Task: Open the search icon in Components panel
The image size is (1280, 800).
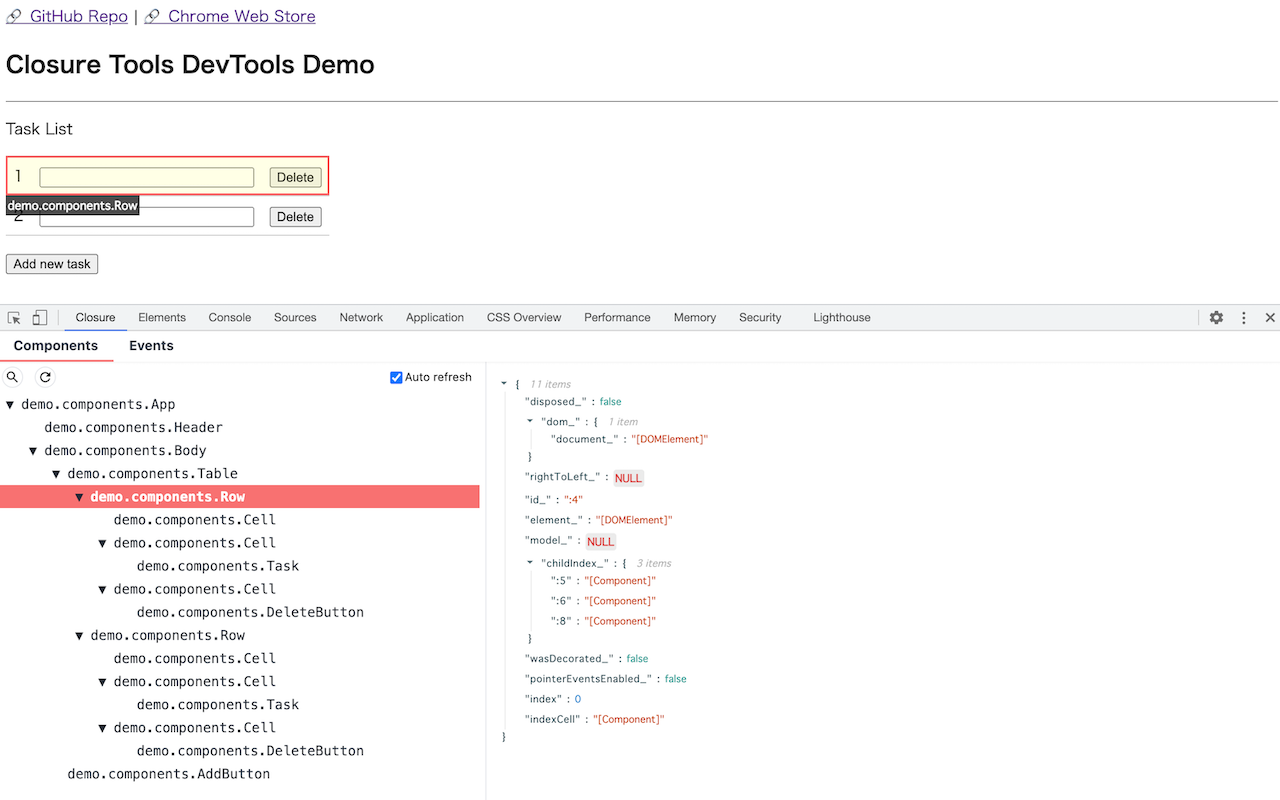Action: [x=12, y=377]
